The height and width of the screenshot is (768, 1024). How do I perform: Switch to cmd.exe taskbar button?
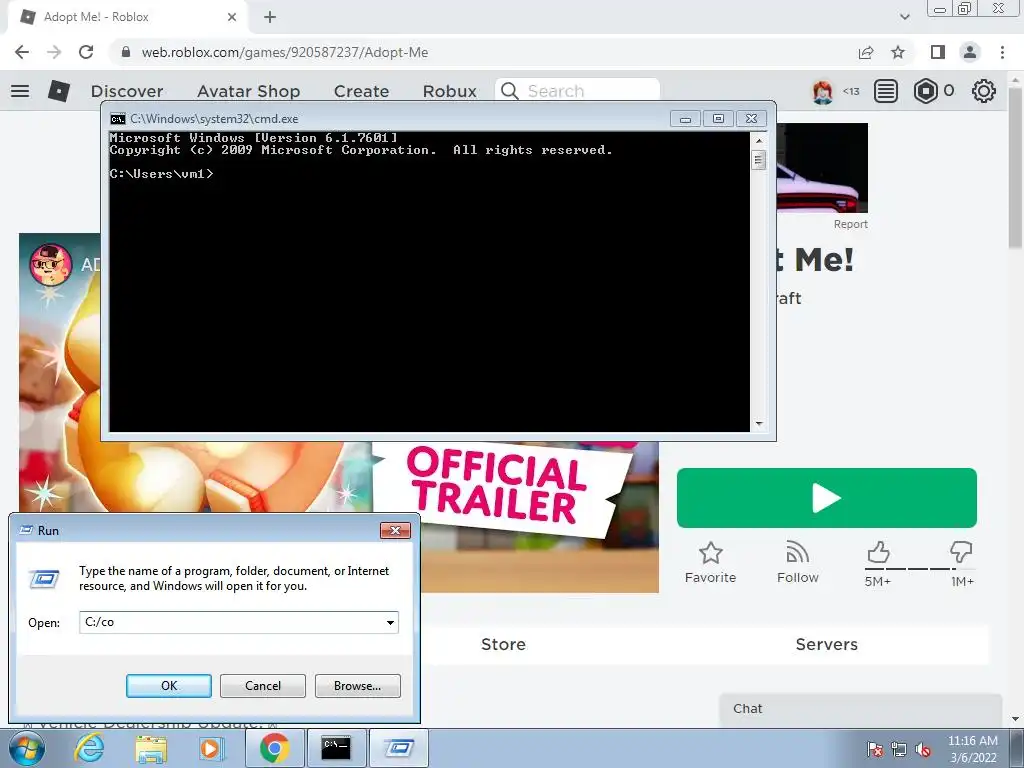click(336, 748)
